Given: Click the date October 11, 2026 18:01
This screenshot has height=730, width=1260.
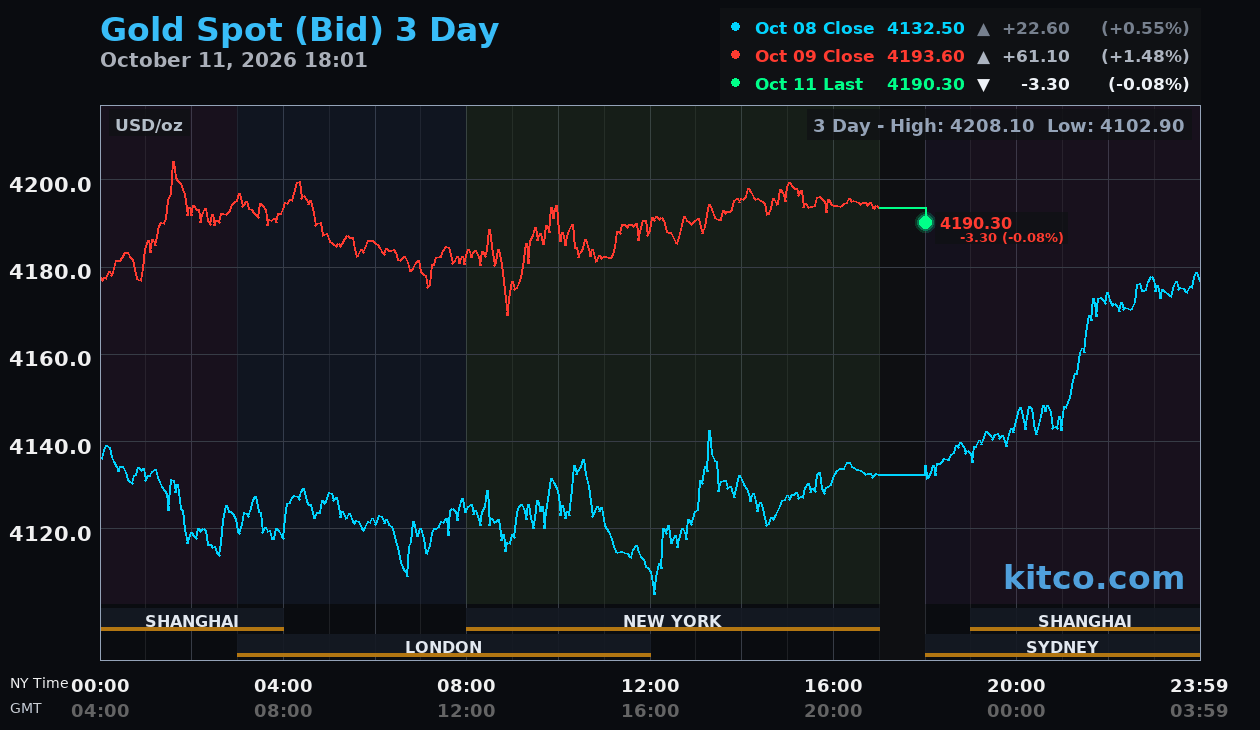Looking at the screenshot, I should [234, 60].
